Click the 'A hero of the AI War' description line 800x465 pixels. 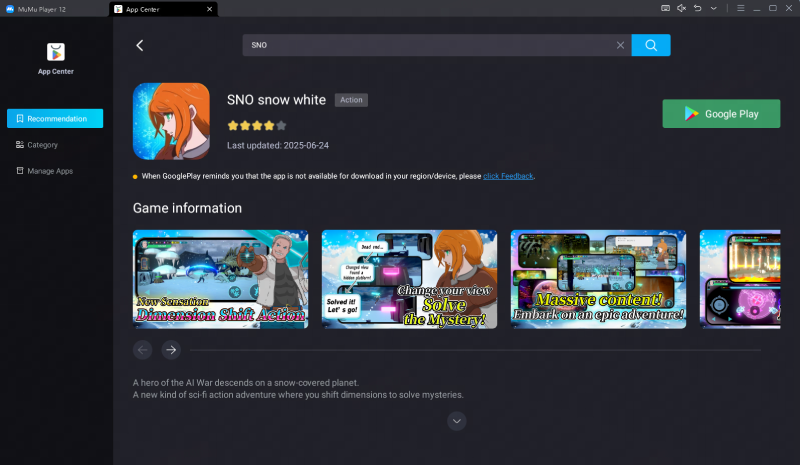pos(246,383)
